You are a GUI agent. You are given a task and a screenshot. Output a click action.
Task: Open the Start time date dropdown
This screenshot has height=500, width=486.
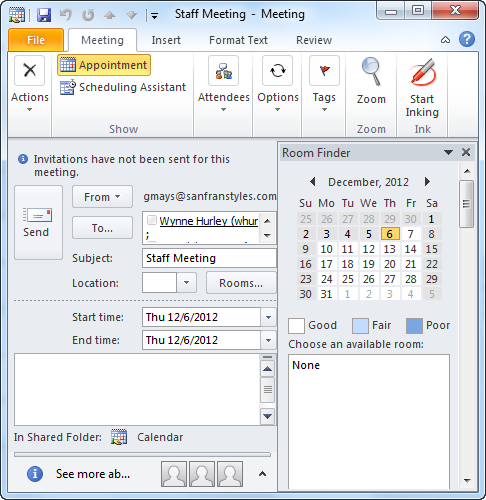coord(268,317)
